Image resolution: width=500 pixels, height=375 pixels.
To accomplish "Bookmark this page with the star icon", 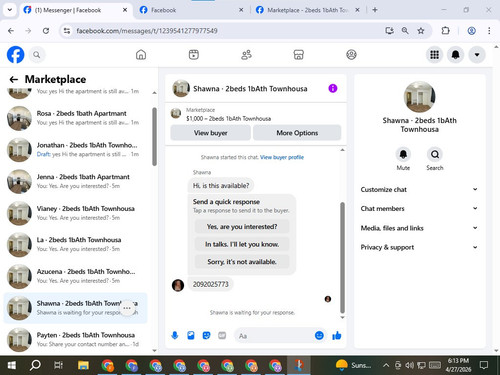I will coord(421,31).
